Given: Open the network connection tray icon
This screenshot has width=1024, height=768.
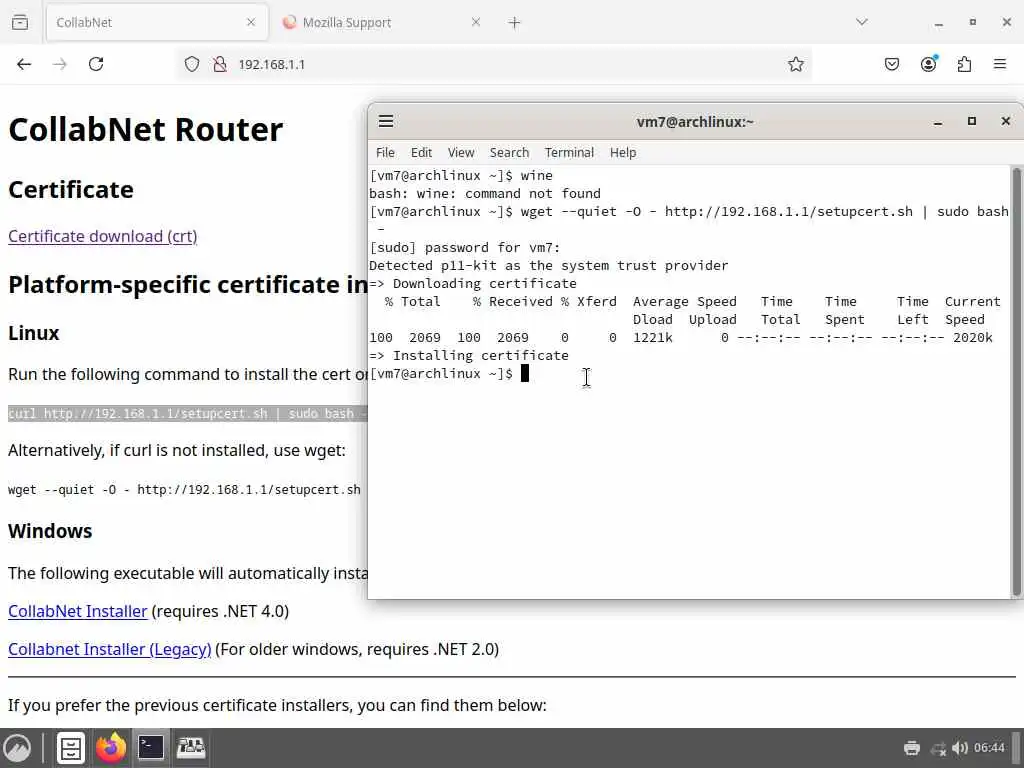Looking at the screenshot, I should pyautogui.click(x=938, y=748).
